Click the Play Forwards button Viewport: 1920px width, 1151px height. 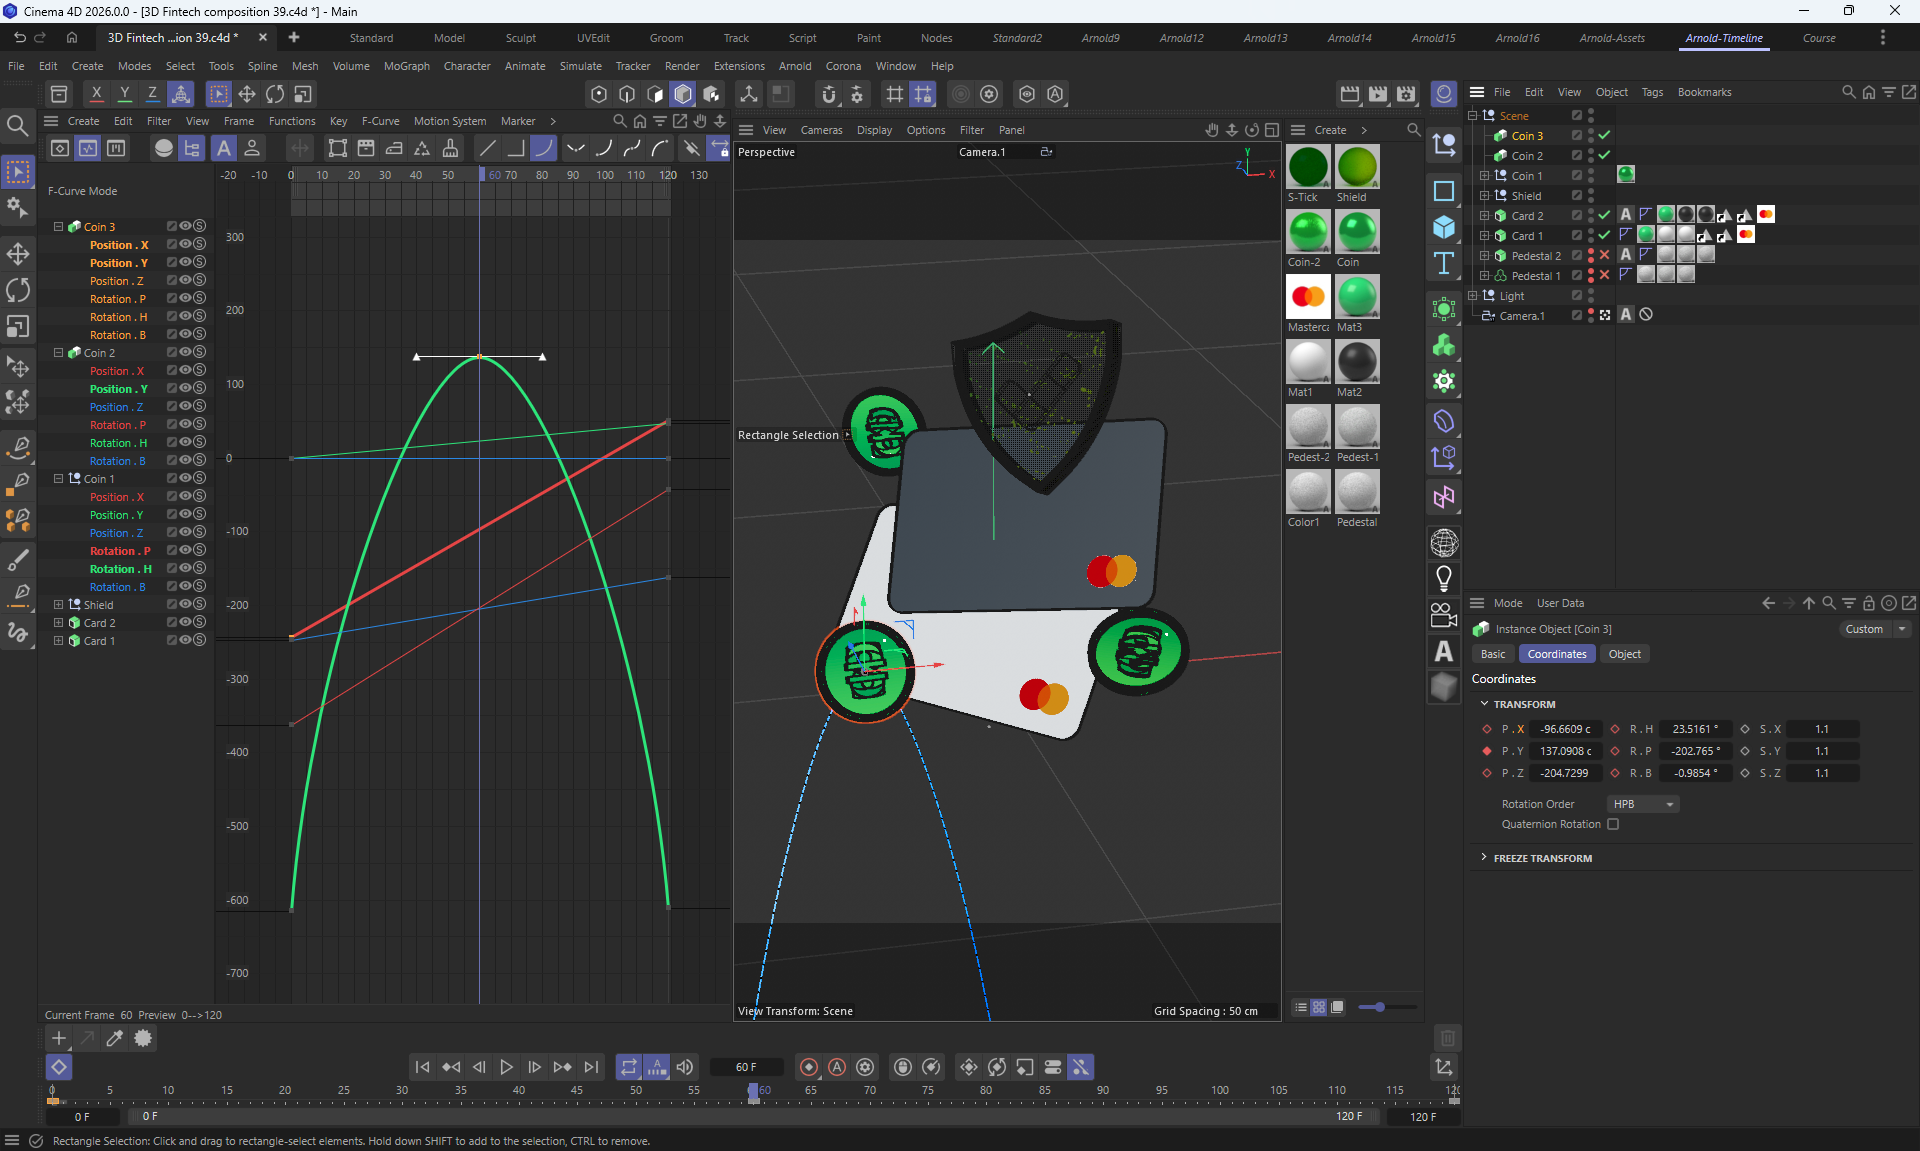tap(506, 1067)
